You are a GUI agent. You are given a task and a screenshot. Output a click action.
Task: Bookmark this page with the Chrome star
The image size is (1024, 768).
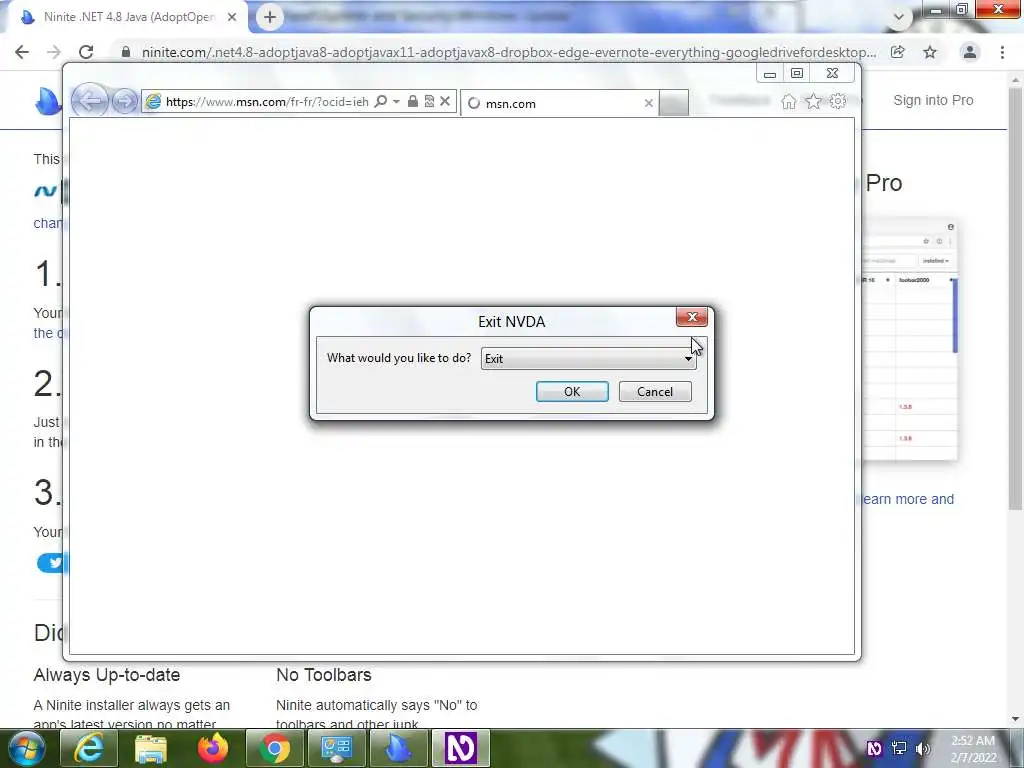(930, 52)
